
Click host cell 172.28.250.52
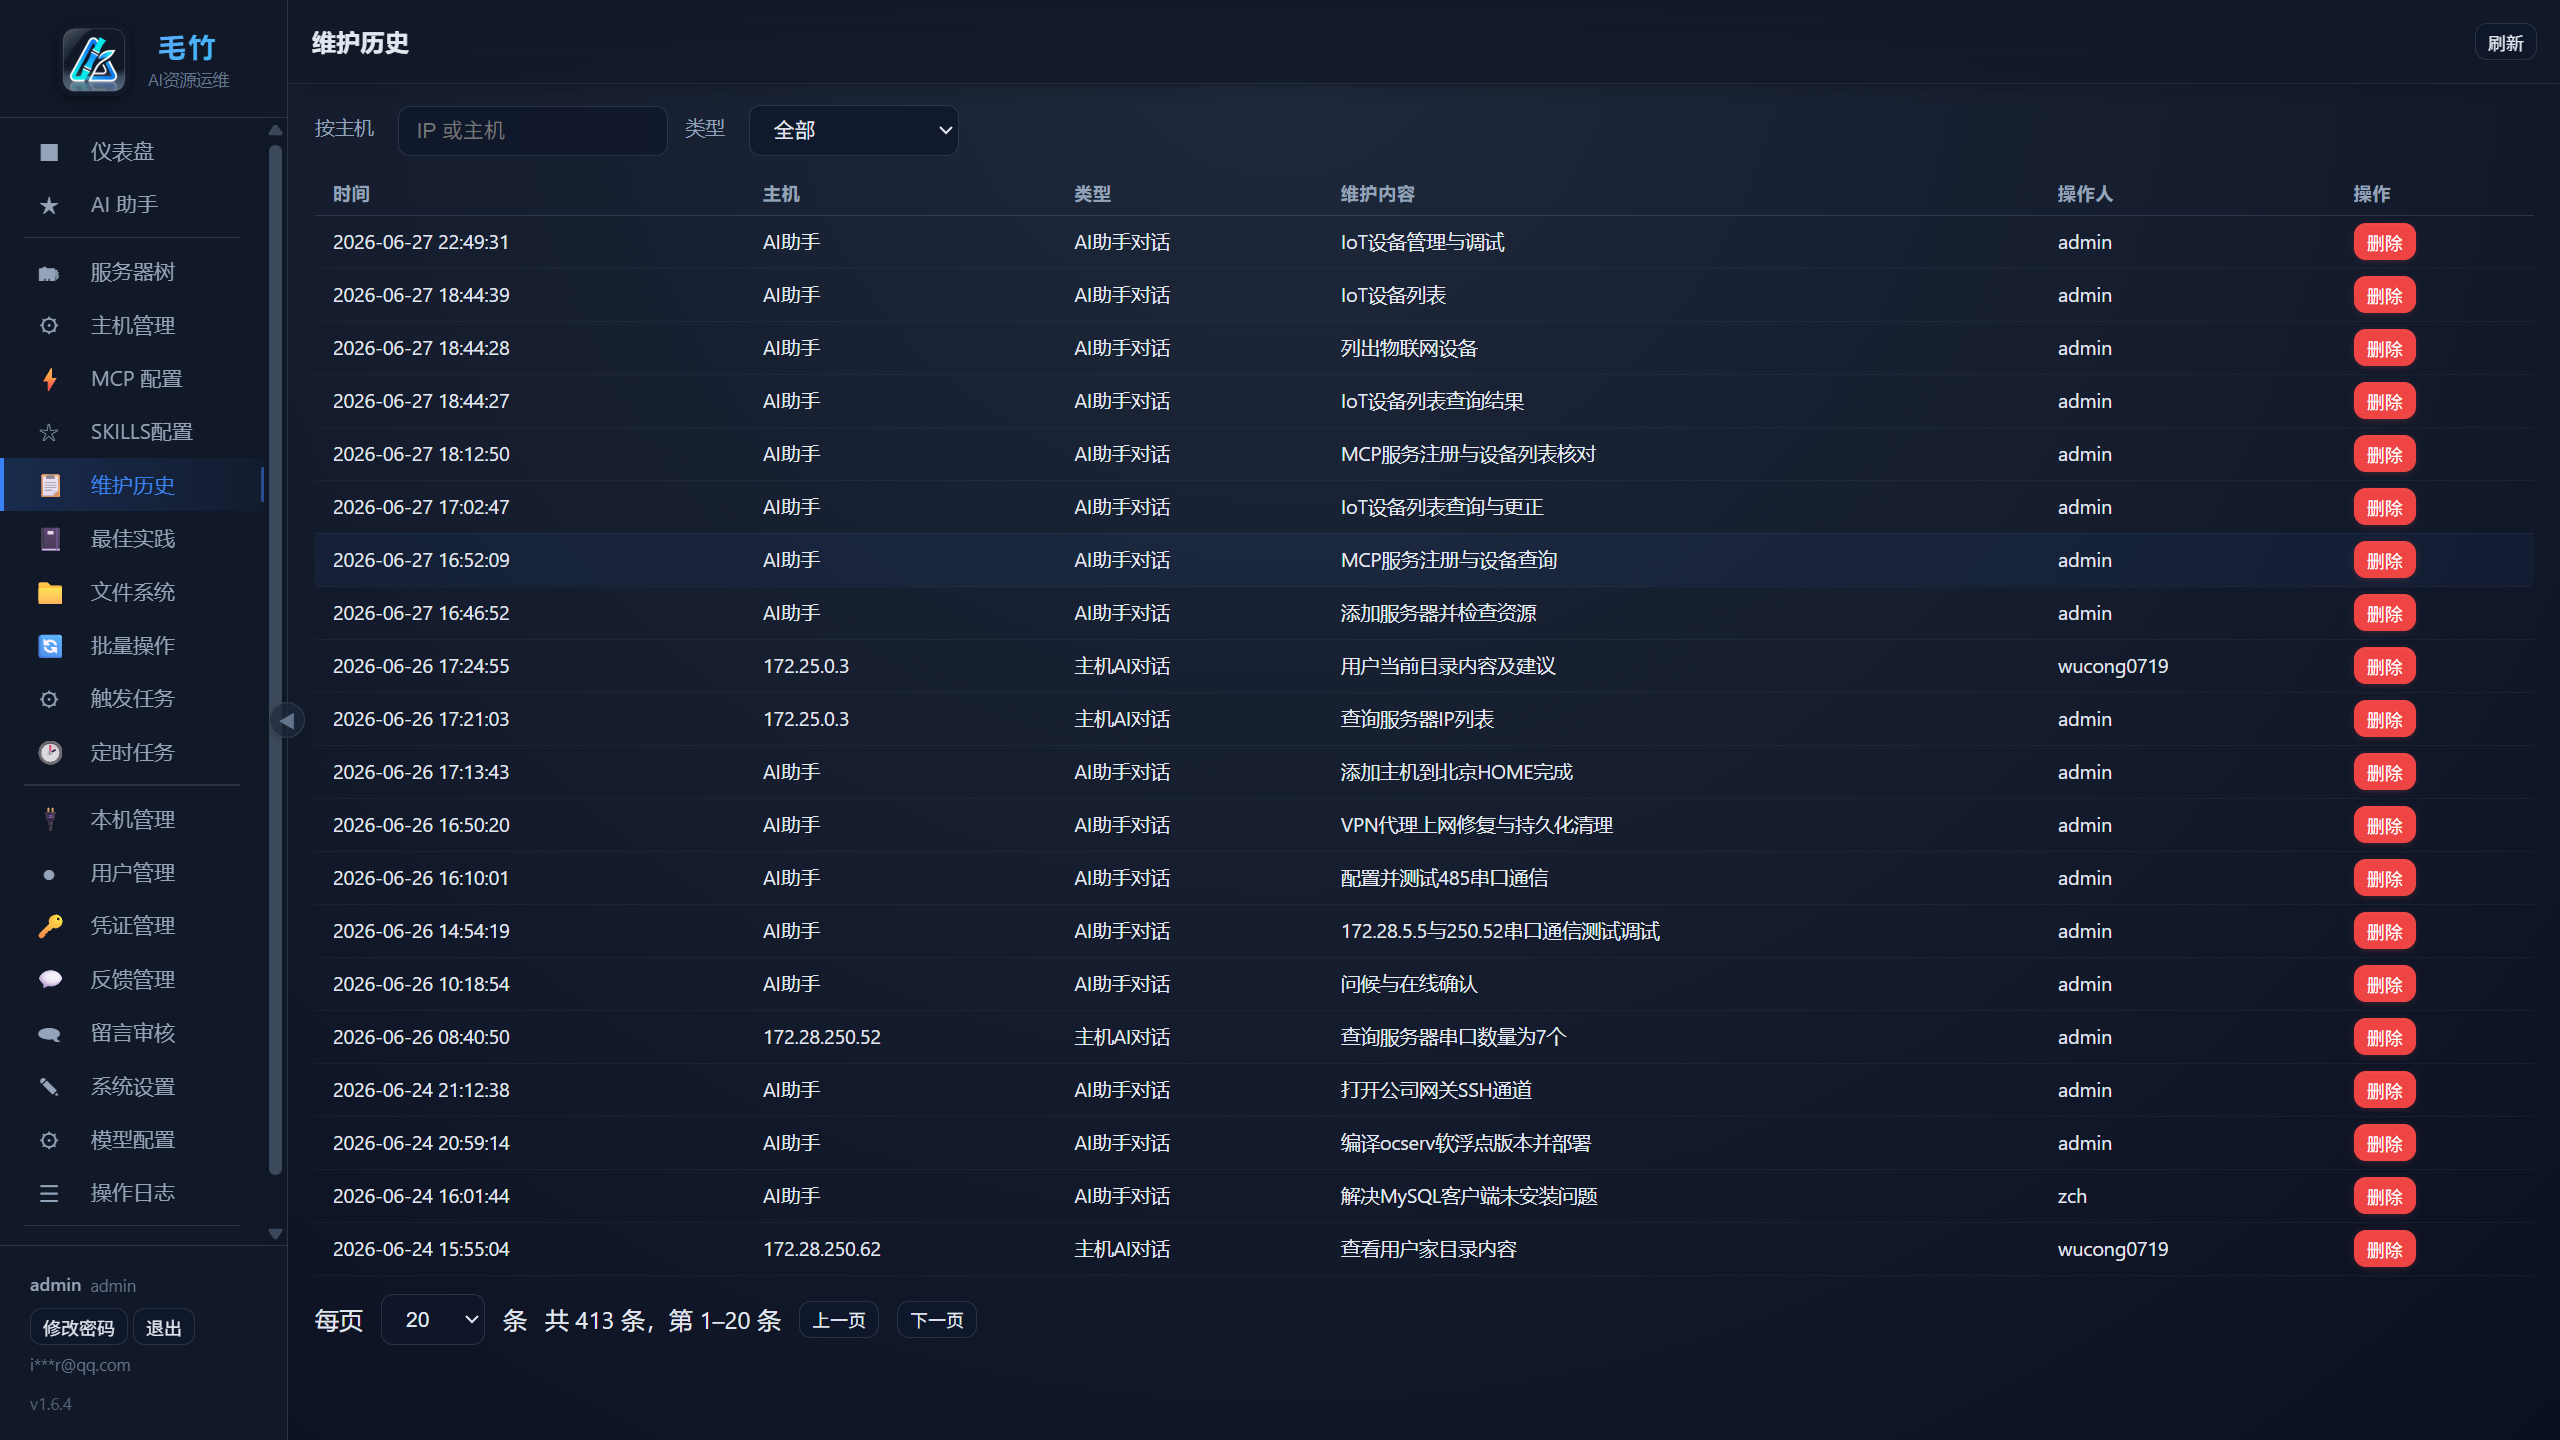tap(822, 1037)
